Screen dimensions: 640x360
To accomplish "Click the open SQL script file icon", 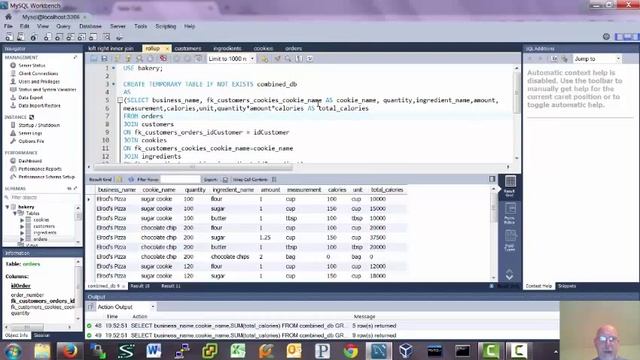I will coord(93,59).
